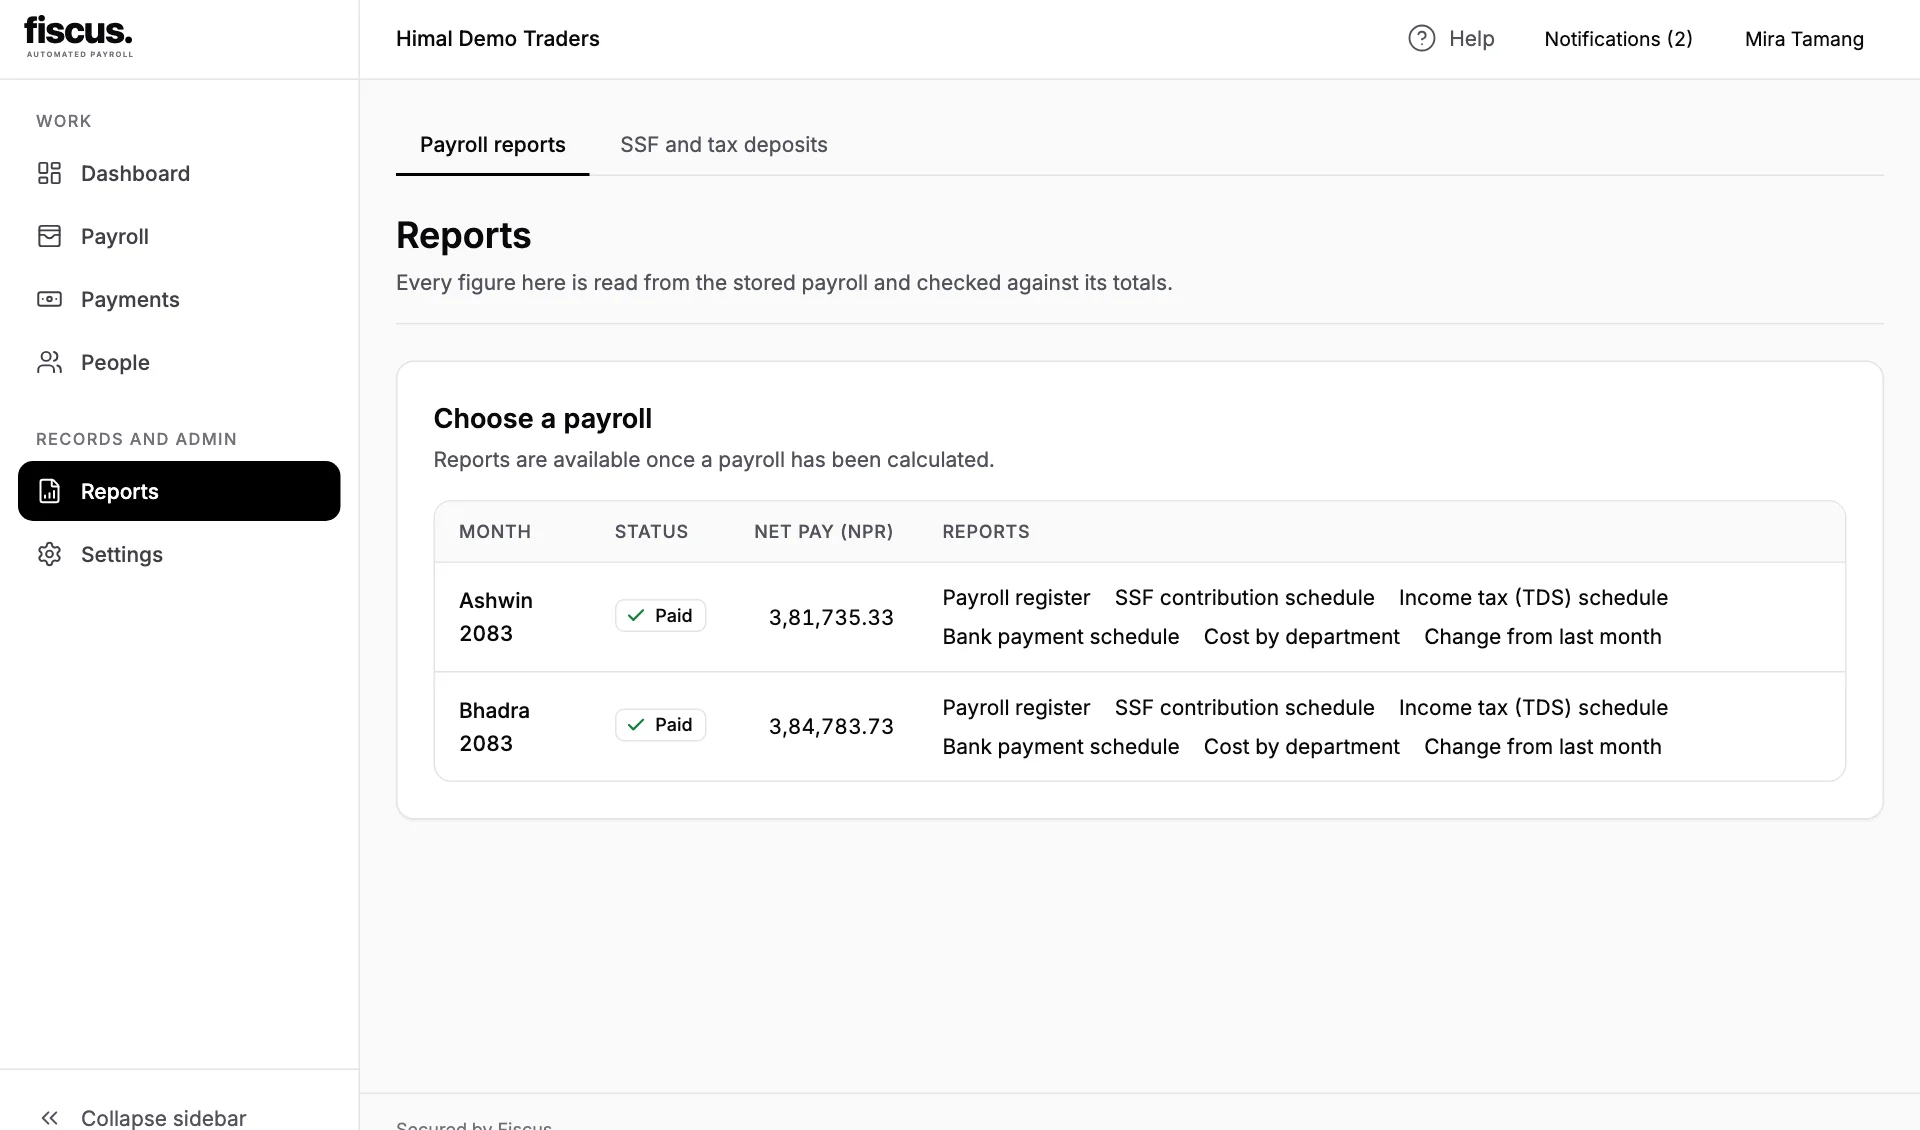Click the Settings gear icon
The image size is (1920, 1130).
click(x=49, y=554)
